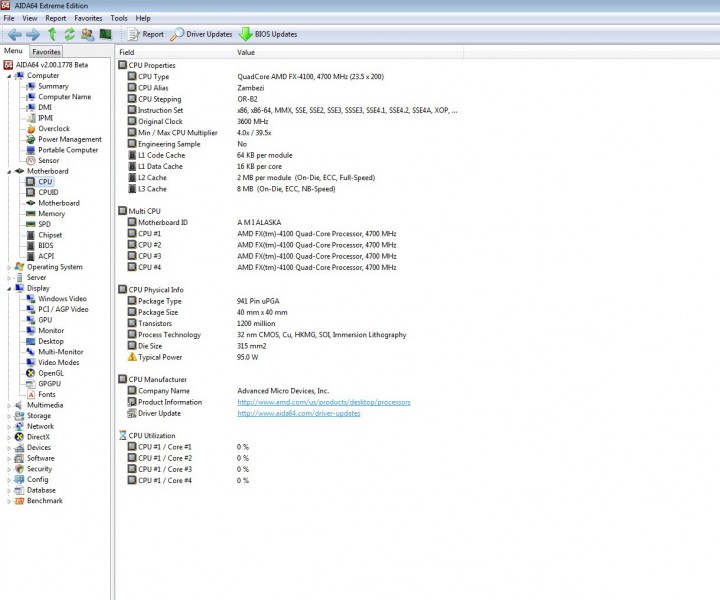Collapse the Motherboard tree node

(9, 172)
